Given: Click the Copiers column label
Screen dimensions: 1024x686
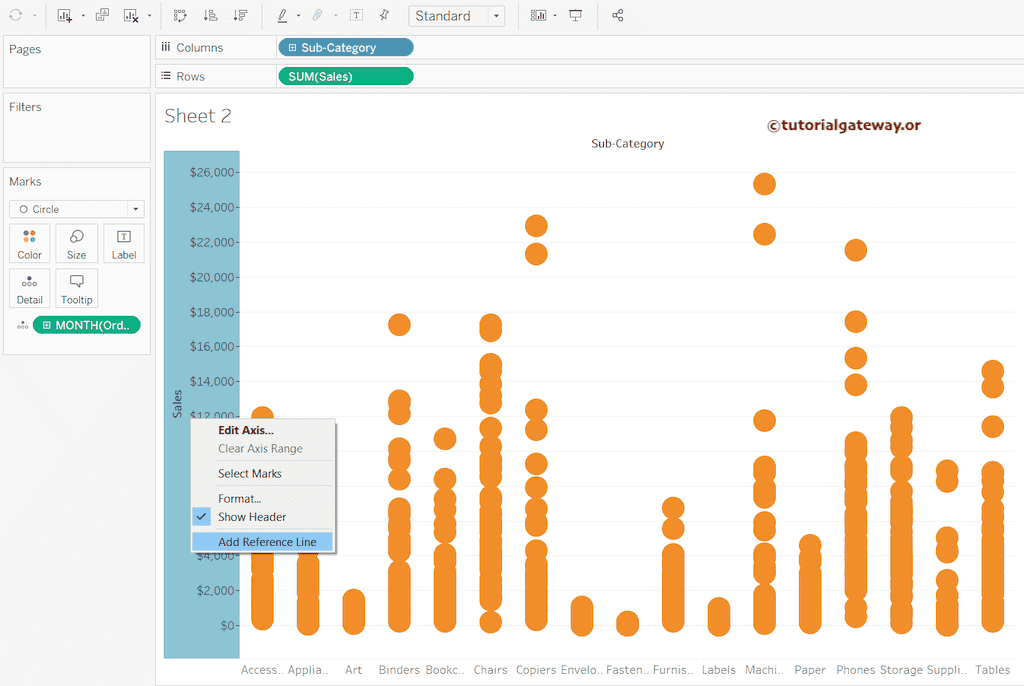Looking at the screenshot, I should pos(536,670).
